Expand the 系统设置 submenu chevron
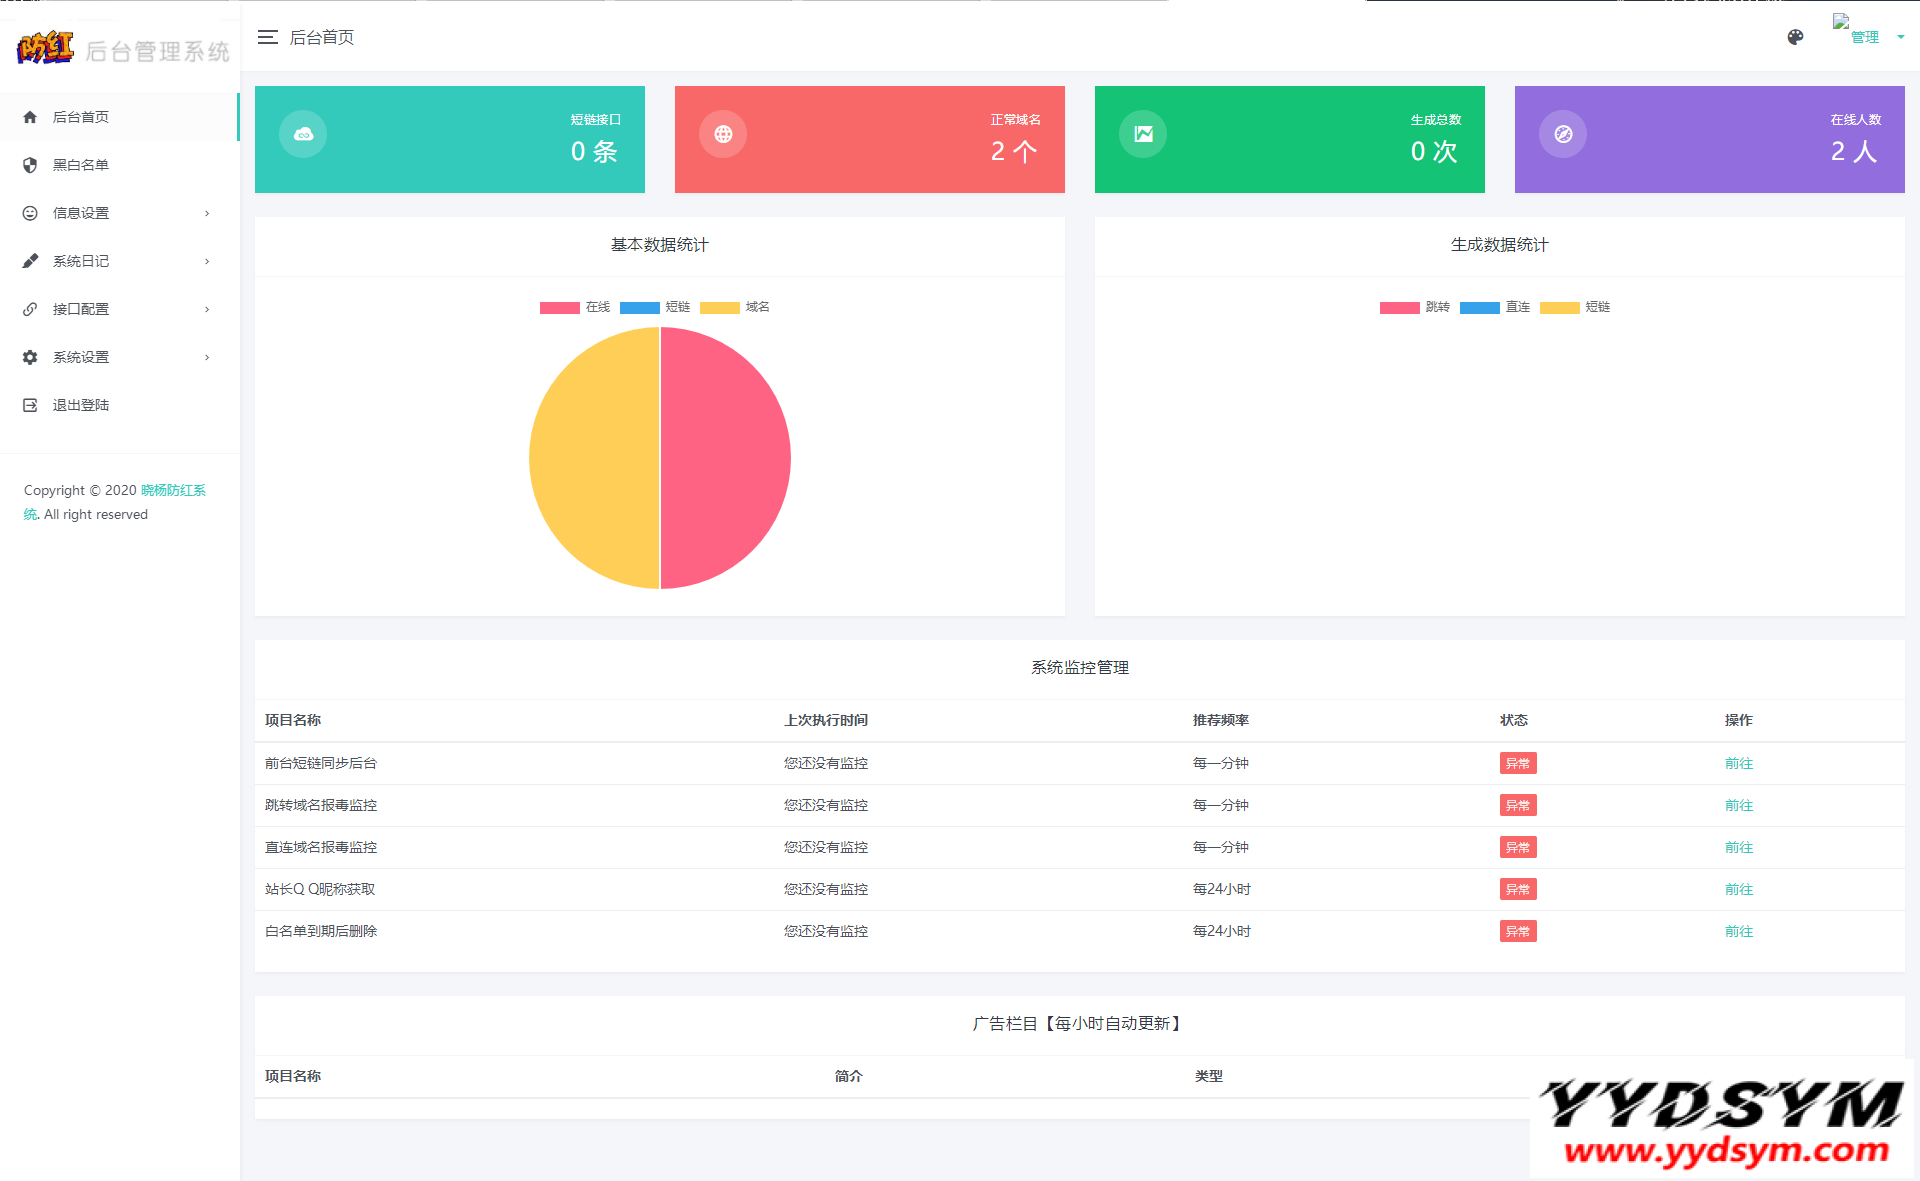The width and height of the screenshot is (1920, 1181). pos(207,357)
